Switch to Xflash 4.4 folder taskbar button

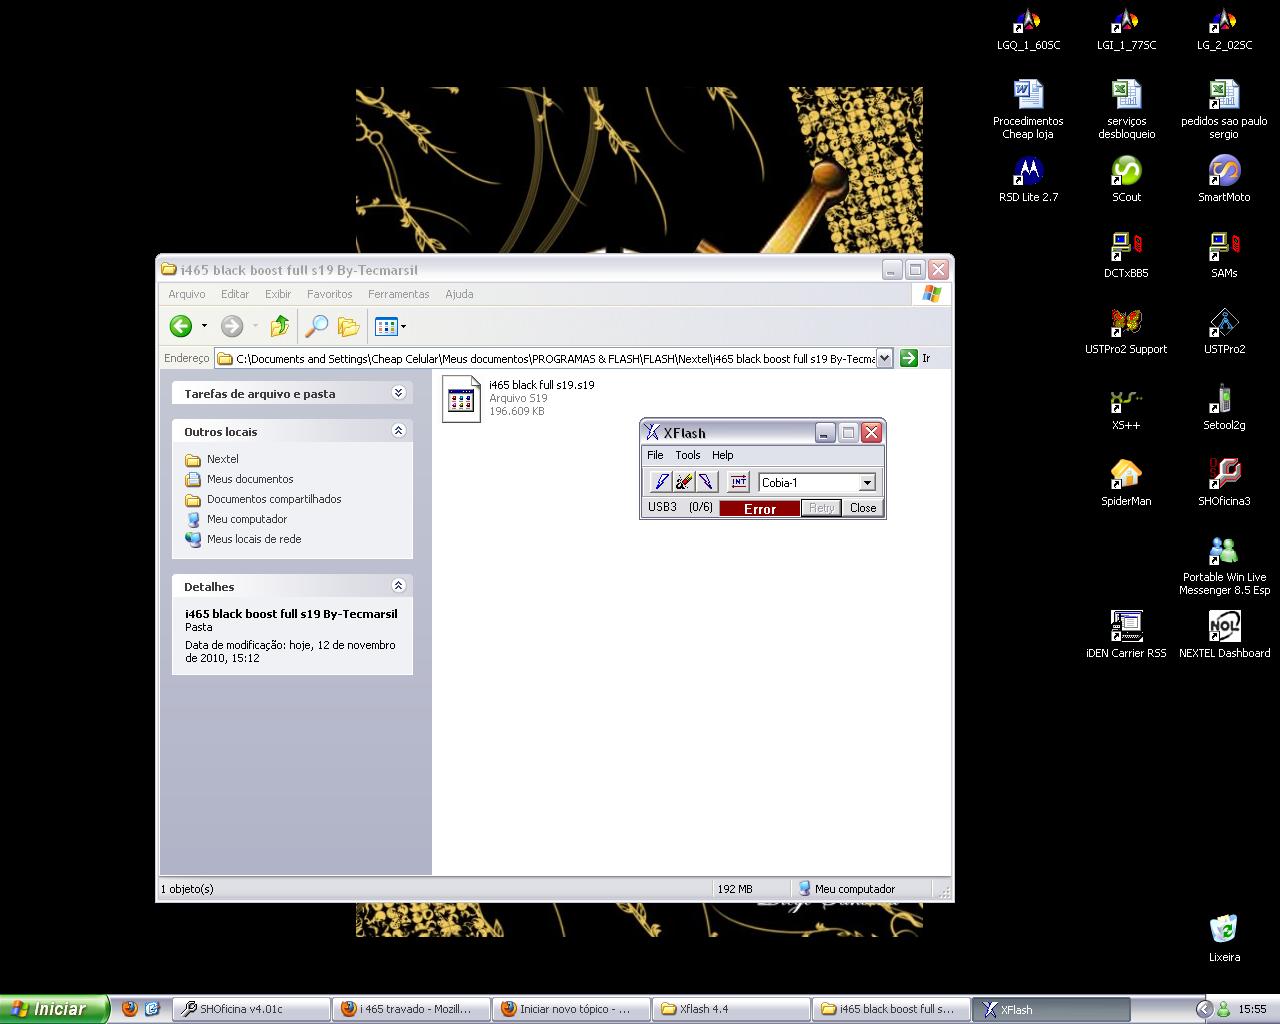pyautogui.click(x=731, y=1009)
